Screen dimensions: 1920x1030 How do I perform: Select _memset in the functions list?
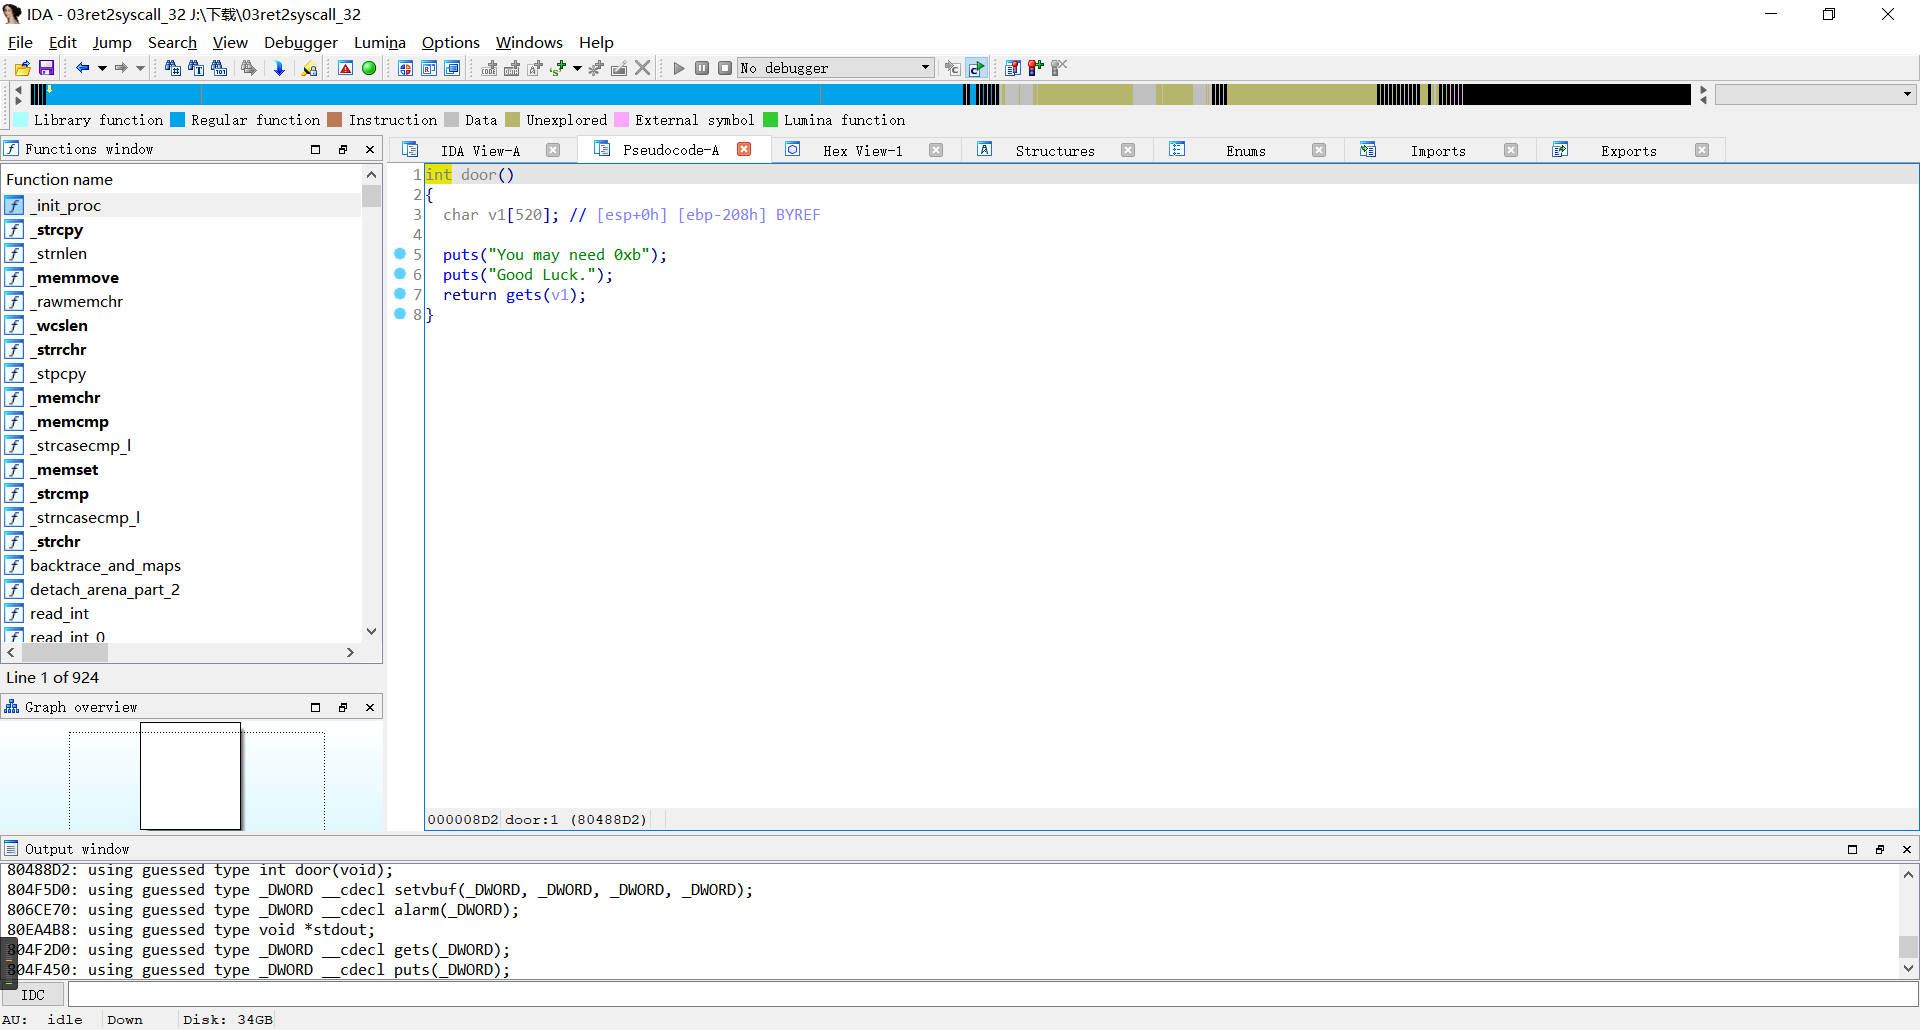coord(67,470)
